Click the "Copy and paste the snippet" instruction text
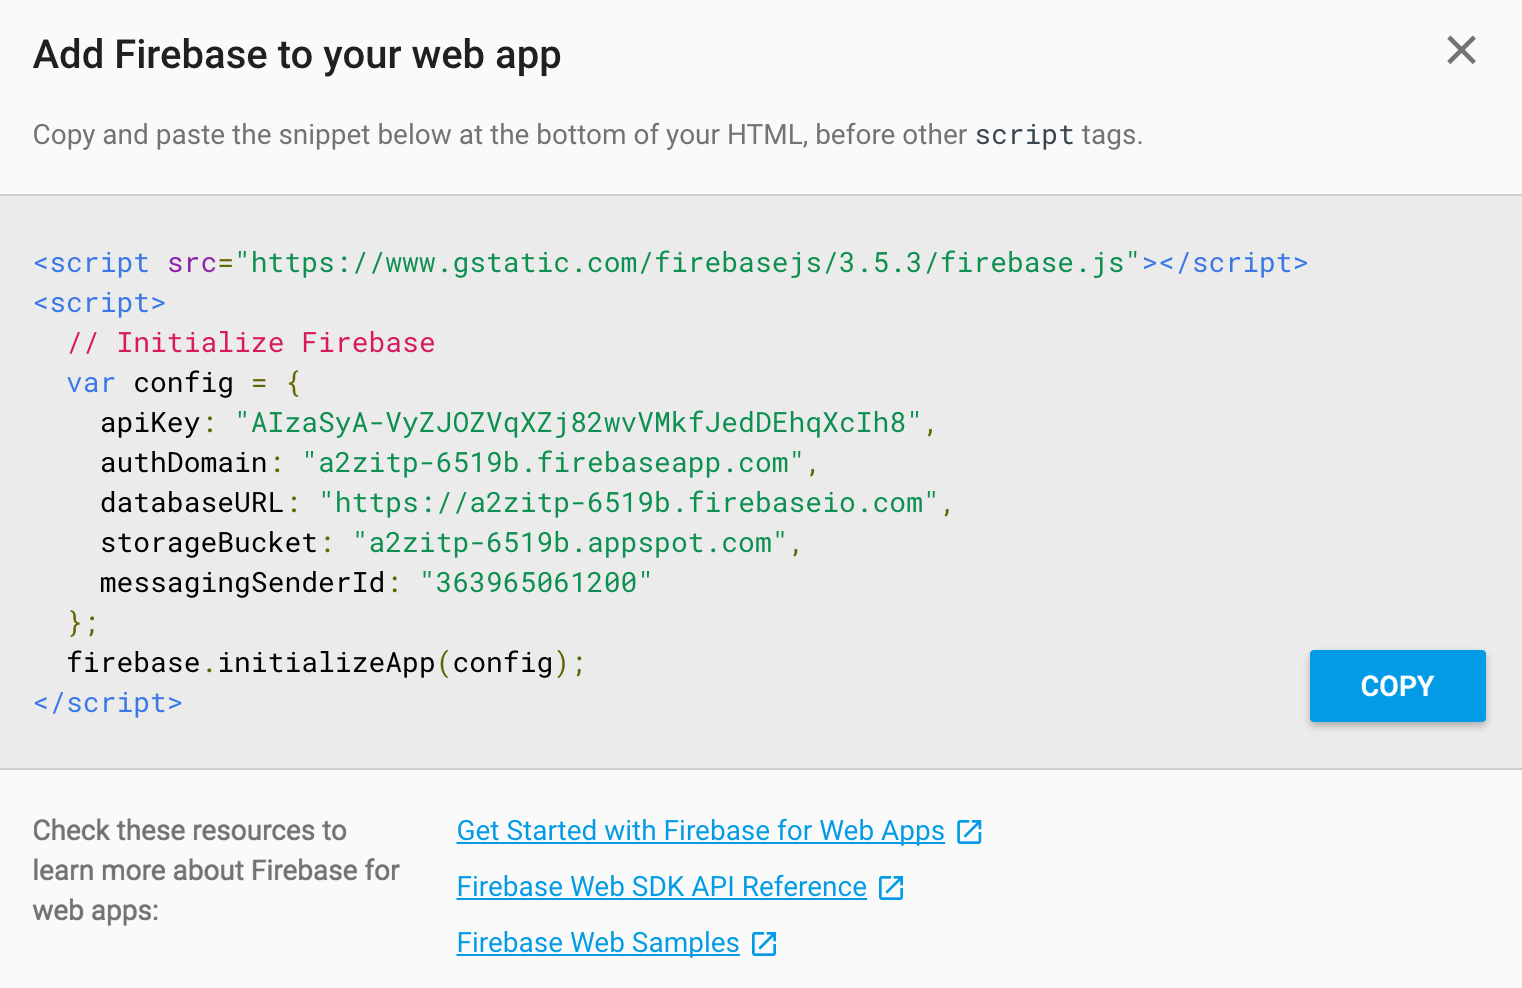The height and width of the screenshot is (988, 1522). pos(588,135)
